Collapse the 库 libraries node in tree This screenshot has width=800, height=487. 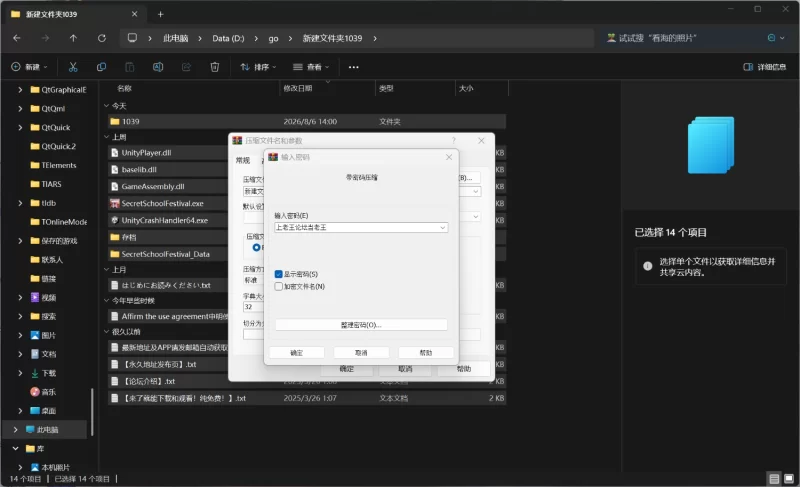click(x=15, y=448)
